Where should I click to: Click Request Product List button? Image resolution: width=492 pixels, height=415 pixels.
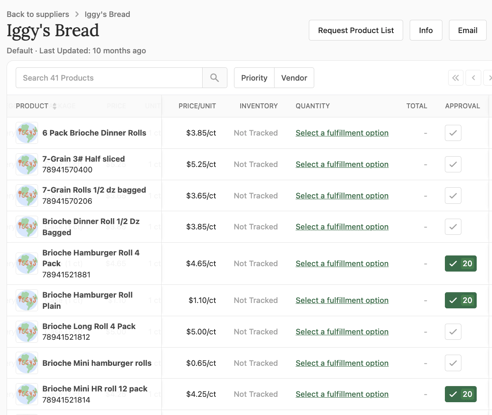click(x=356, y=30)
